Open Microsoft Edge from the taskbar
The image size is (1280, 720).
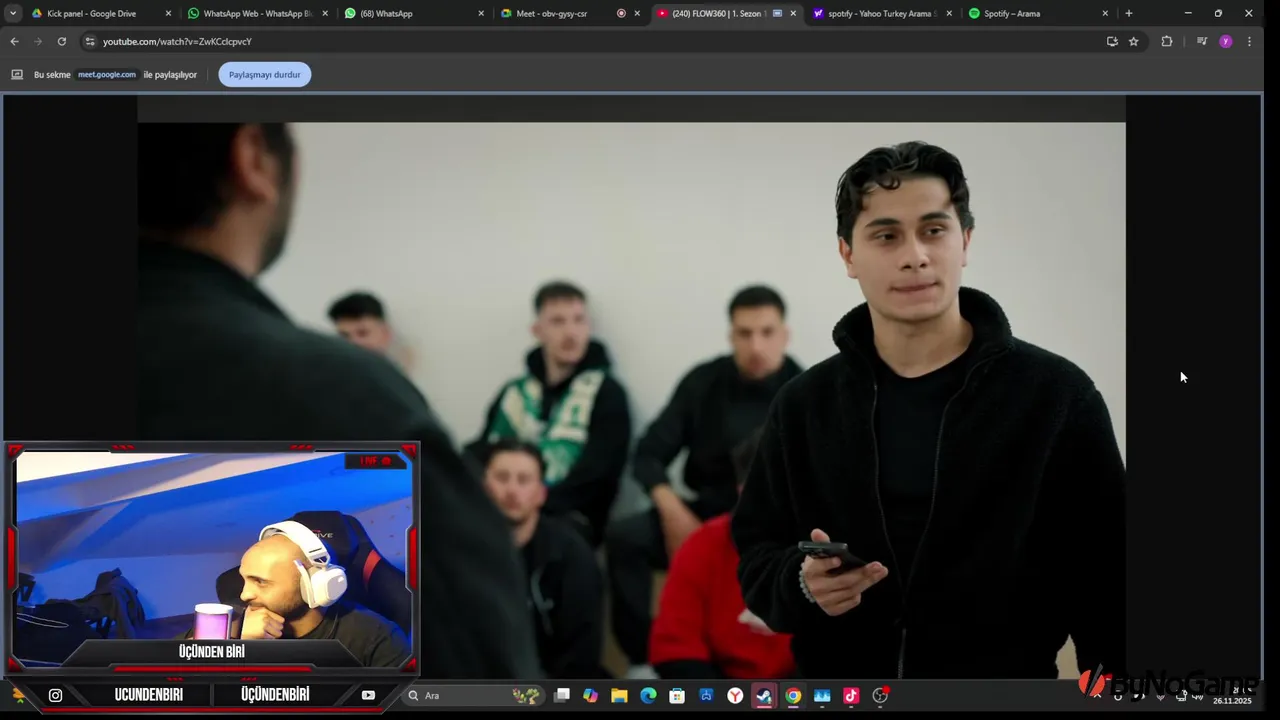click(x=648, y=695)
